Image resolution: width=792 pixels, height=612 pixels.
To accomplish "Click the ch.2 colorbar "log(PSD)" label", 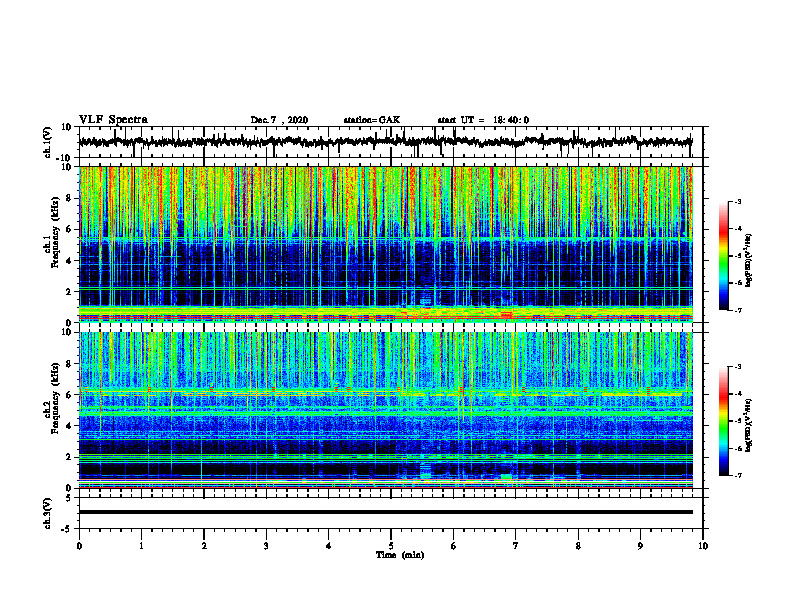I will [749, 425].
